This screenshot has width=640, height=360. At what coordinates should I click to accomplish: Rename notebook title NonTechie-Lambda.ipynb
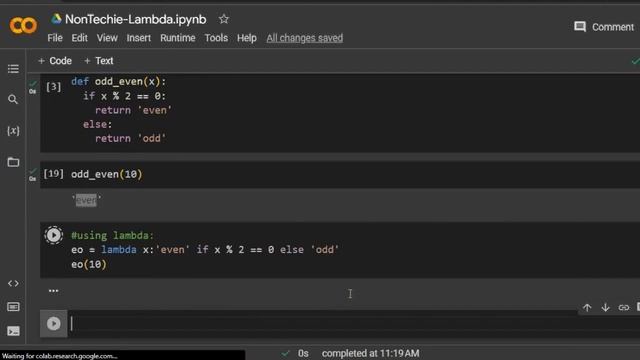tap(136, 19)
